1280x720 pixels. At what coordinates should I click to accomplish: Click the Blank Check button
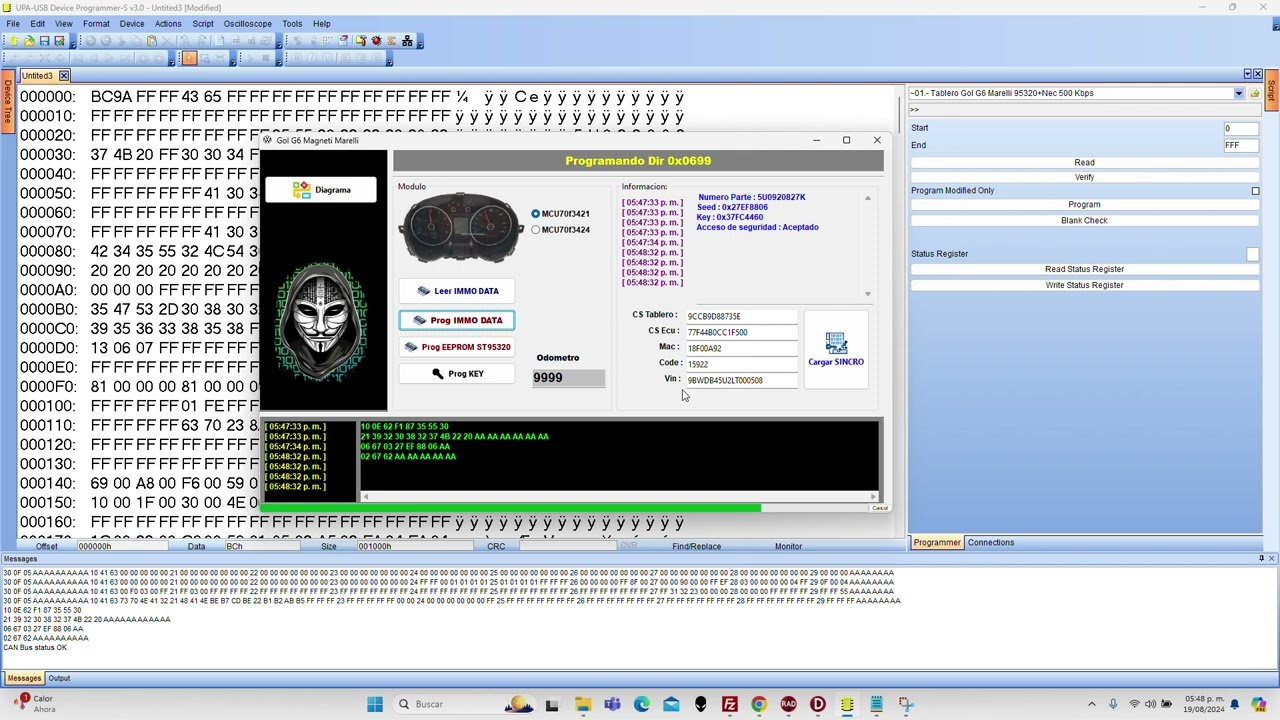point(1084,220)
